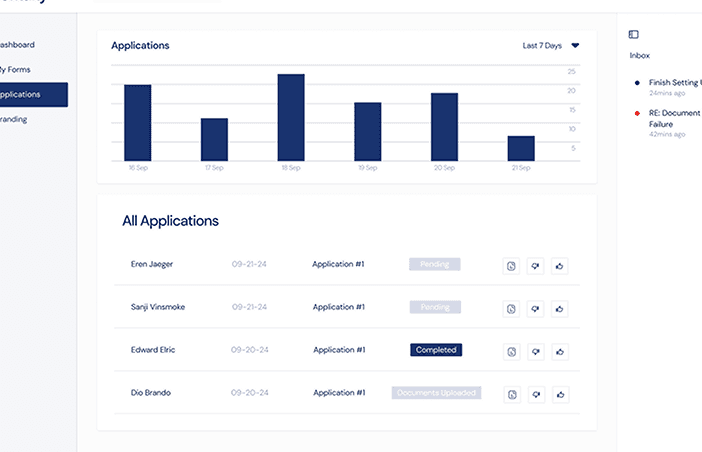Click the 19 Sep bar in the chart

pyautogui.click(x=368, y=132)
